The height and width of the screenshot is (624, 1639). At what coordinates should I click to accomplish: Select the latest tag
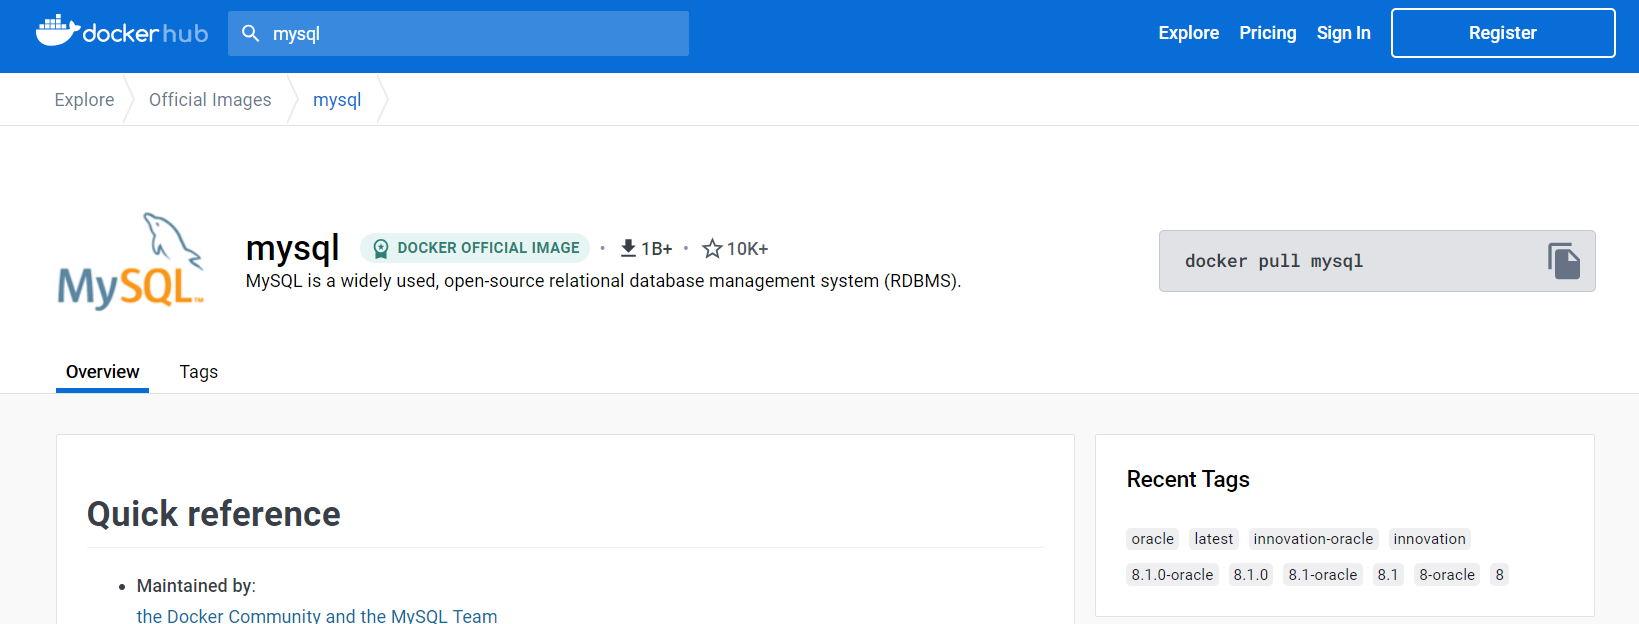click(x=1214, y=539)
